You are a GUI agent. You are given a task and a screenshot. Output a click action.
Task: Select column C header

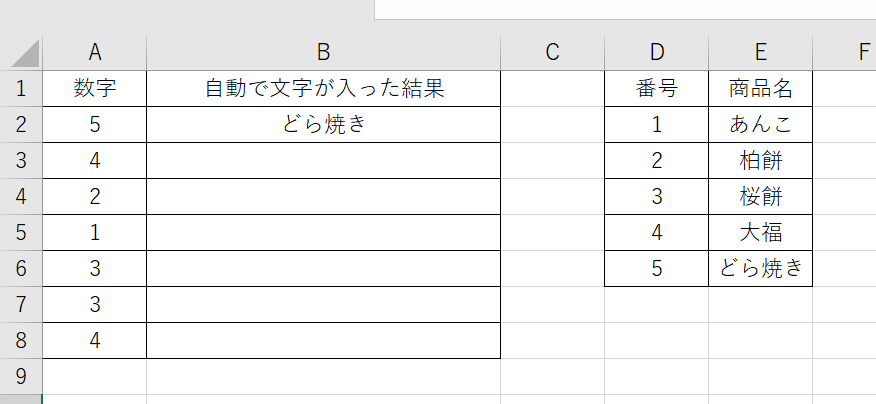coord(553,53)
